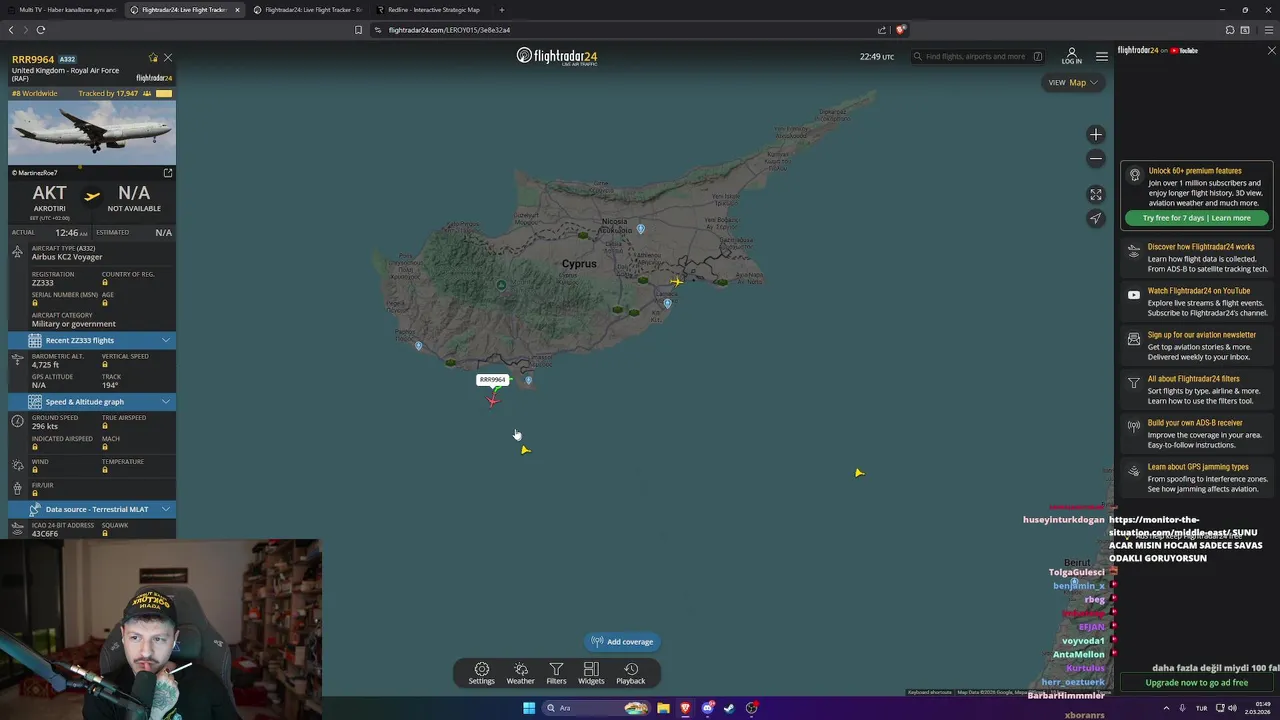Switch to Multi TV browser tab
This screenshot has height=720, width=1280.
[x=60, y=10]
